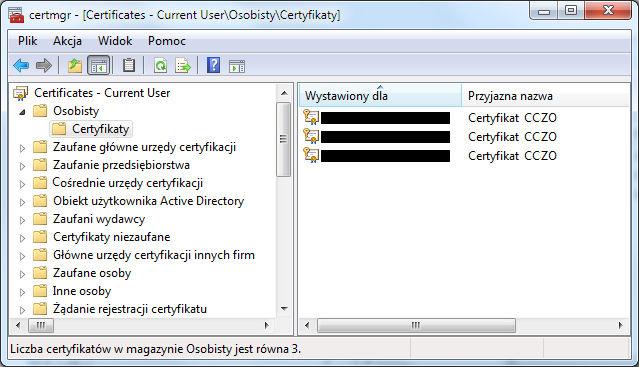
Task: Click tree pane scroll up arrow
Action: pos(284,93)
